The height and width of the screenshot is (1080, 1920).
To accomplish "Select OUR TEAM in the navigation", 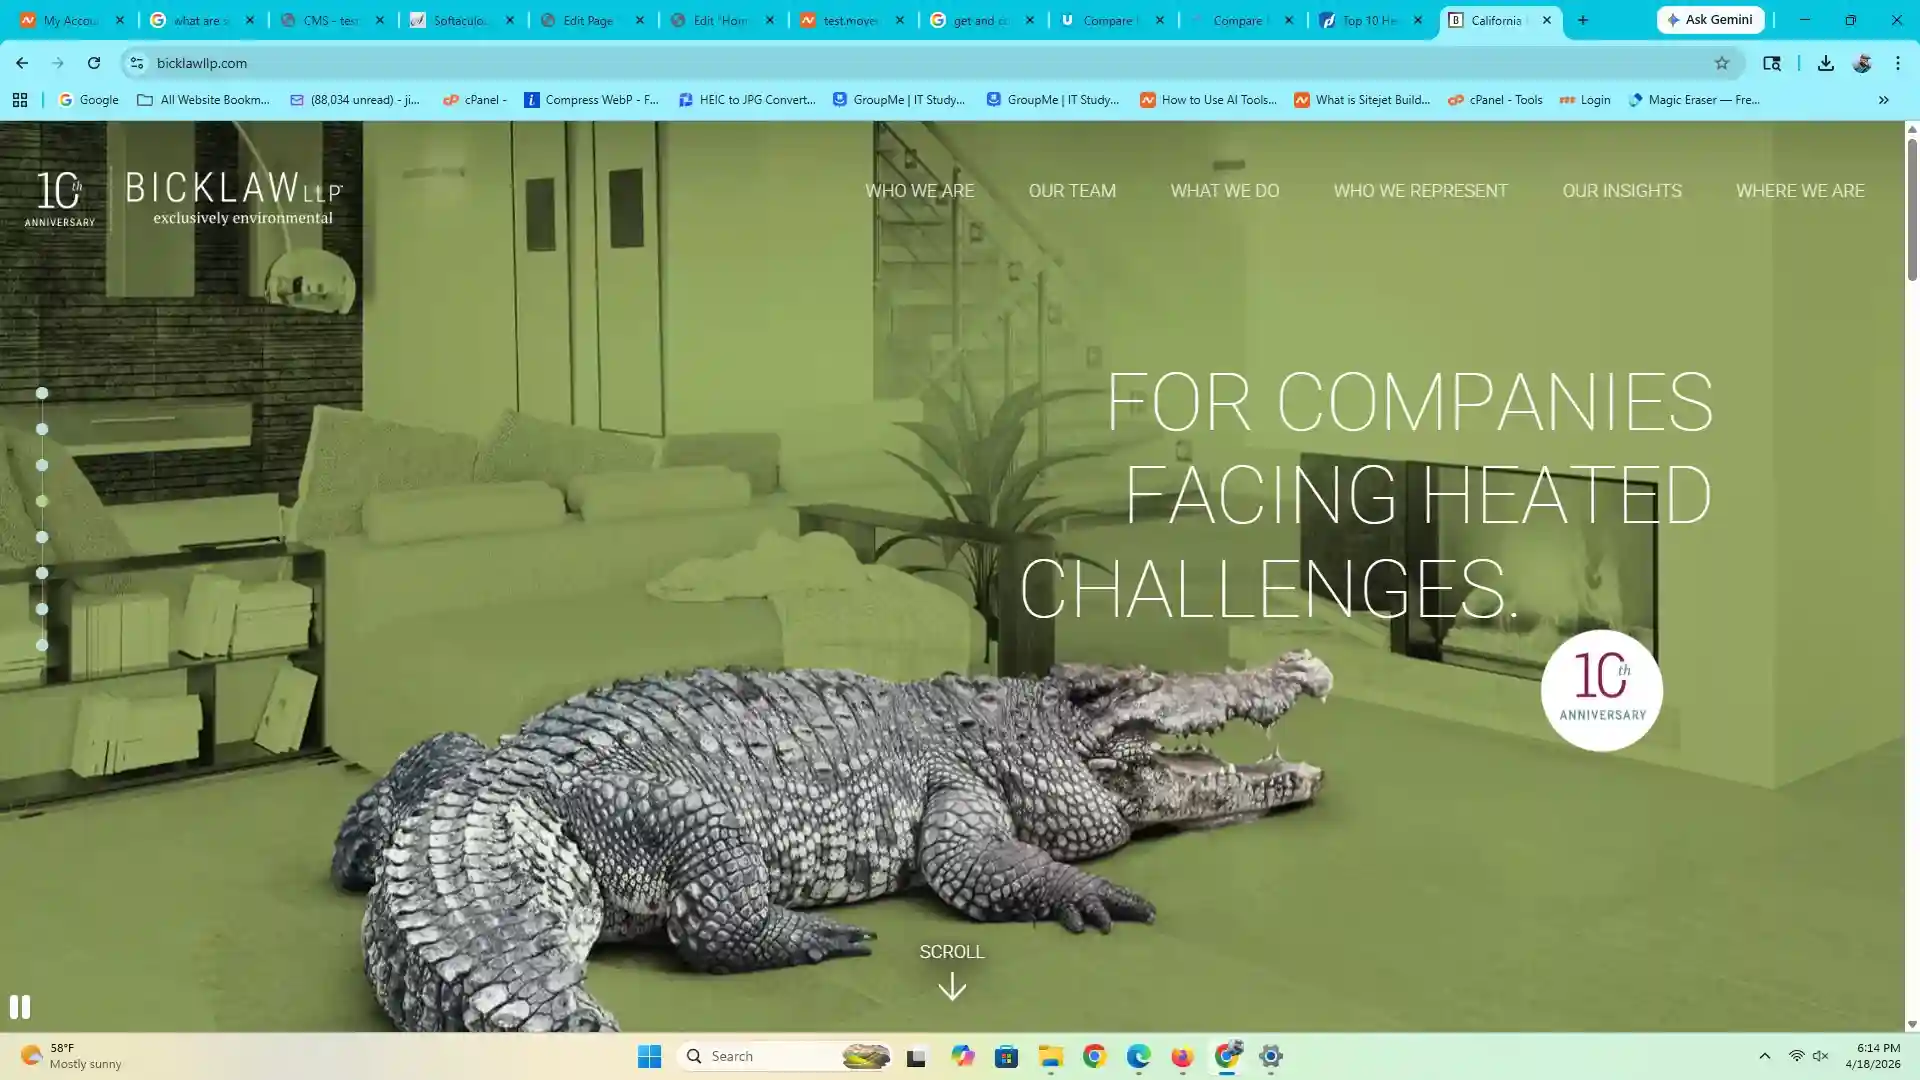I will click(1071, 190).
